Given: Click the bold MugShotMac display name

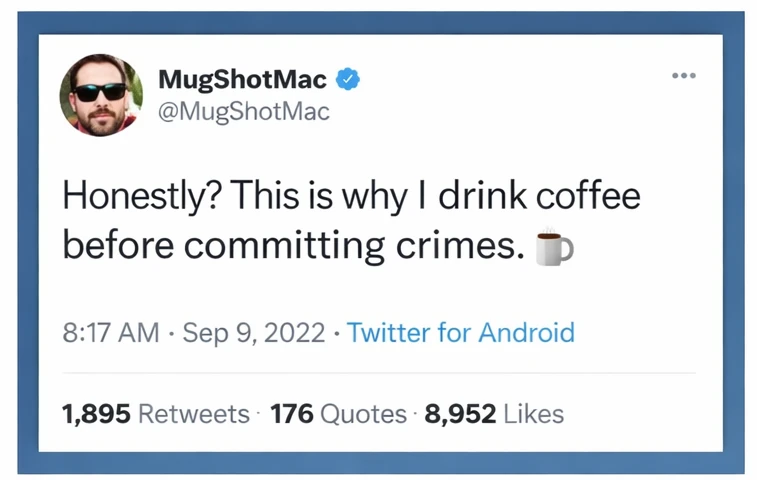Looking at the screenshot, I should (243, 80).
